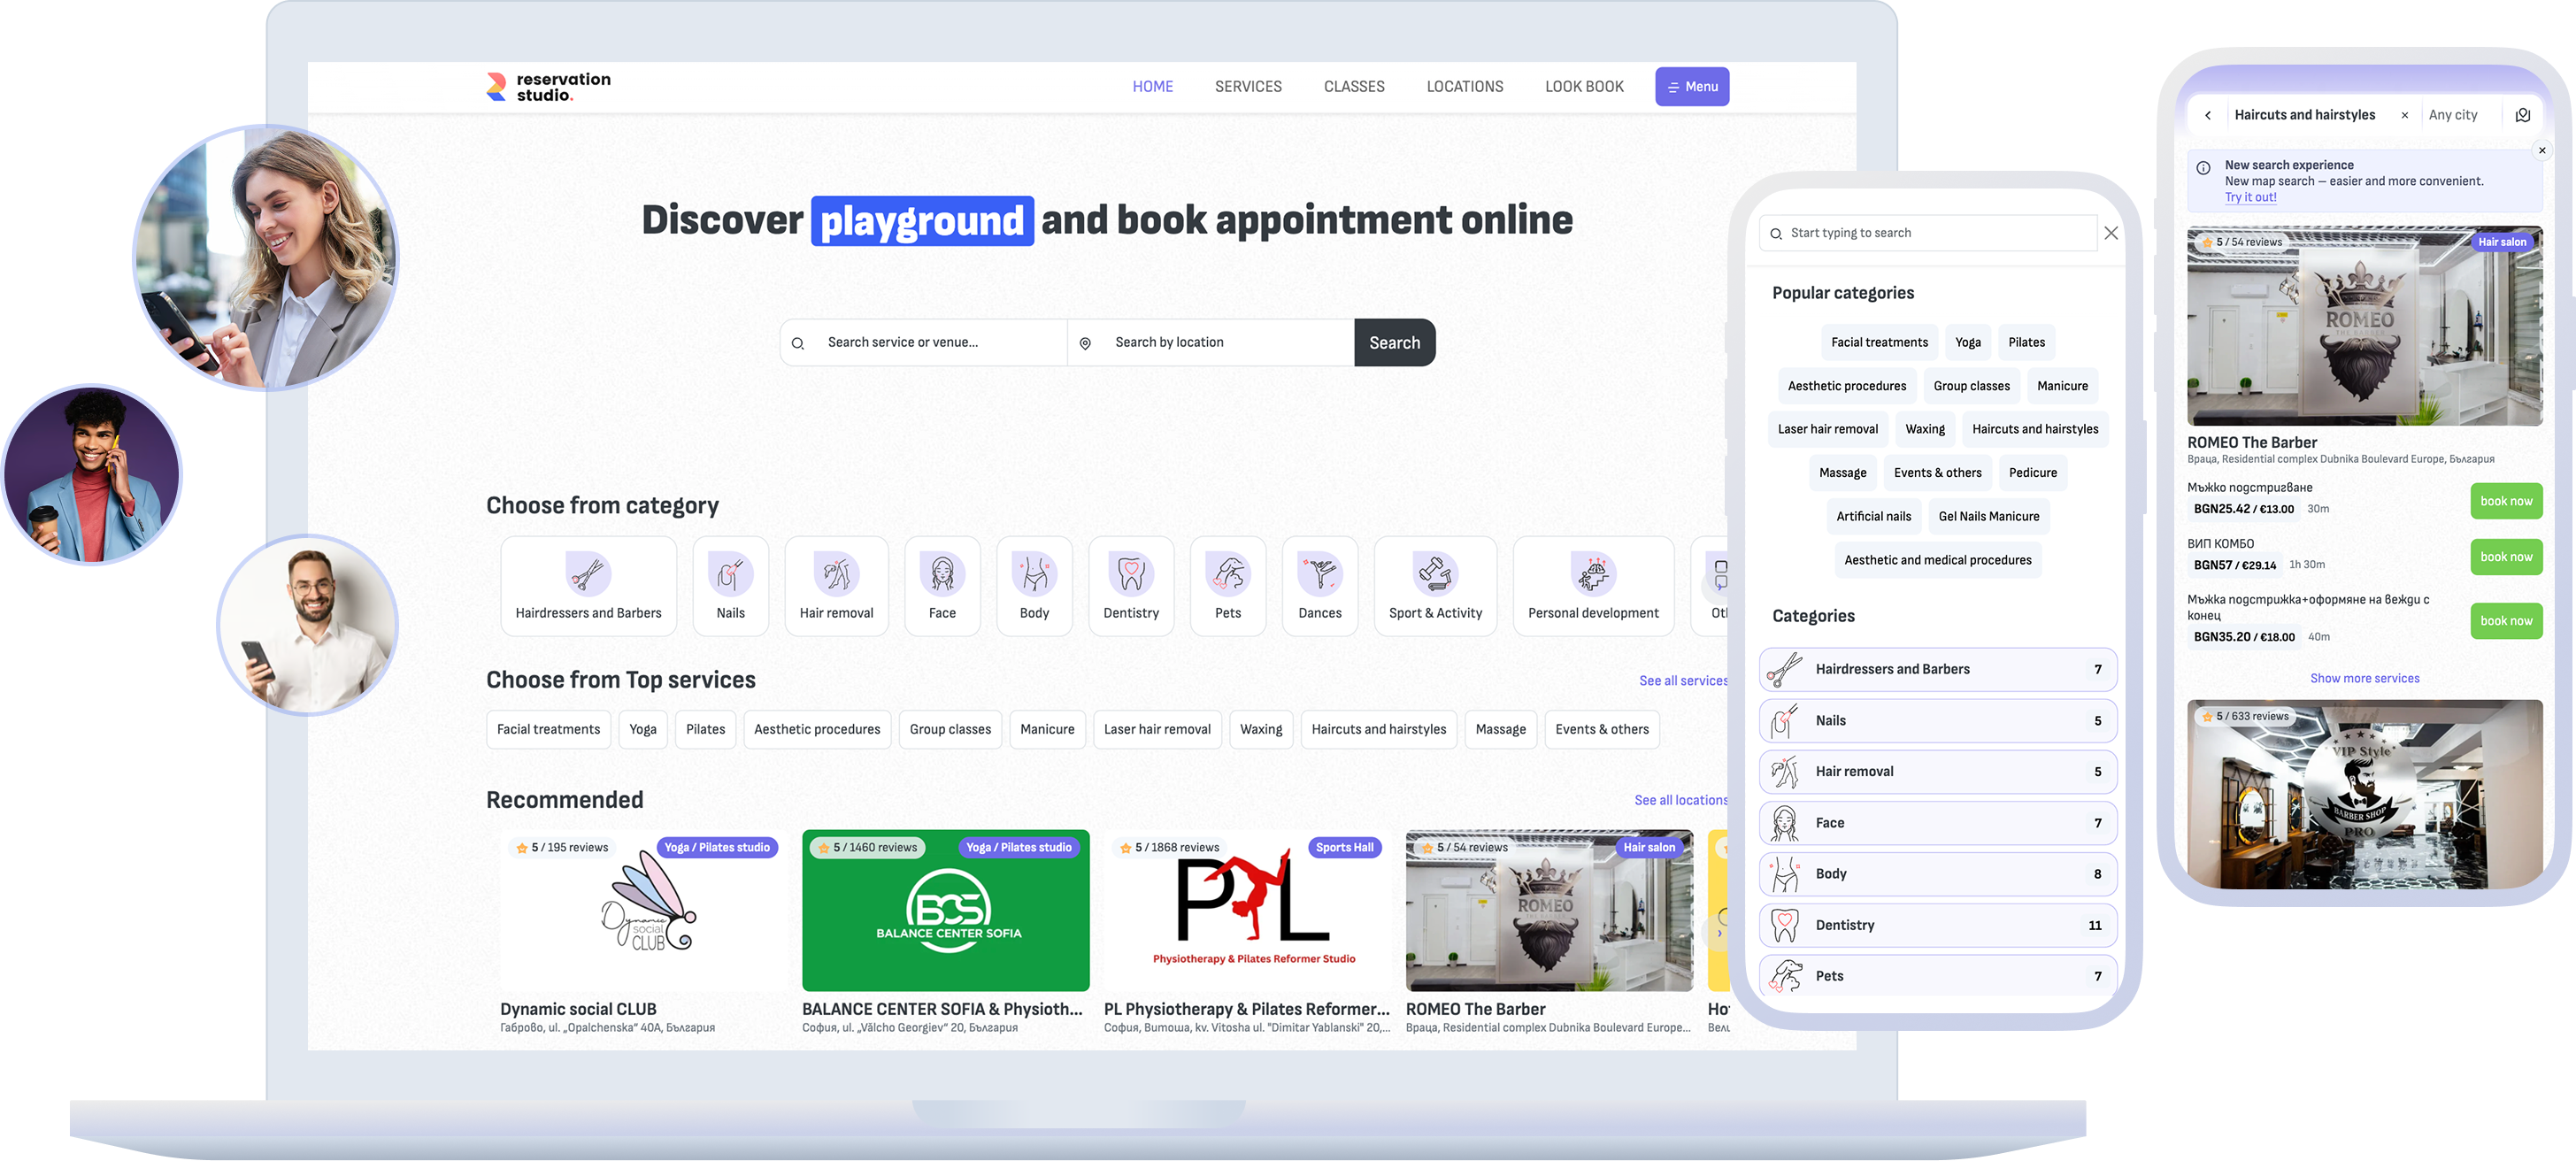Open the CLASSES nav item

pyautogui.click(x=1354, y=87)
